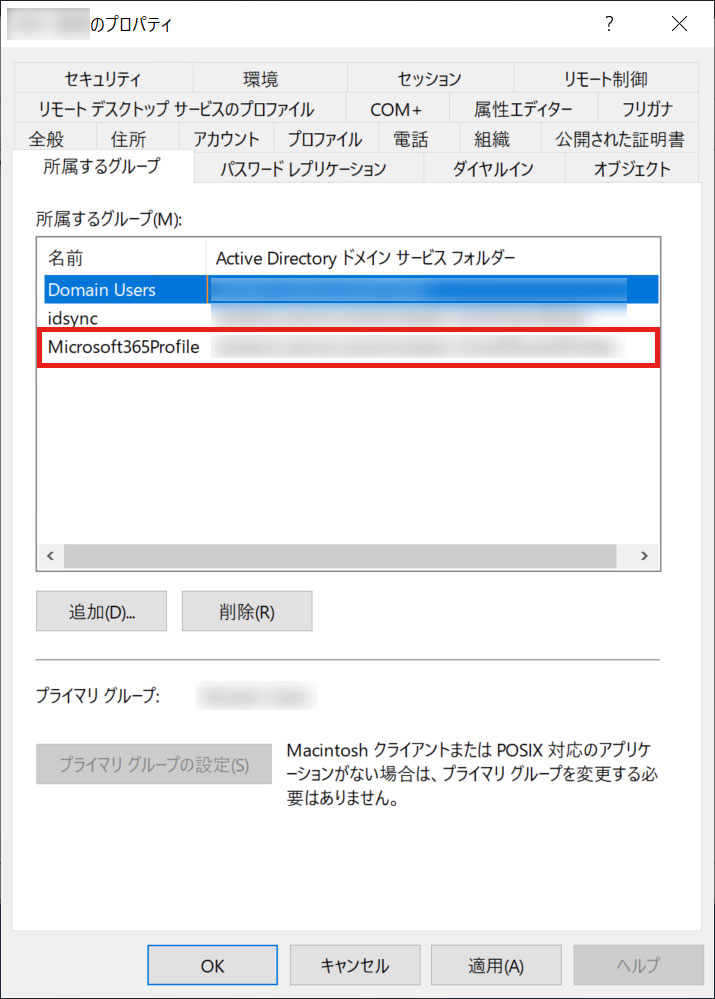Select the idsync group row
This screenshot has height=999, width=715.
[351, 317]
